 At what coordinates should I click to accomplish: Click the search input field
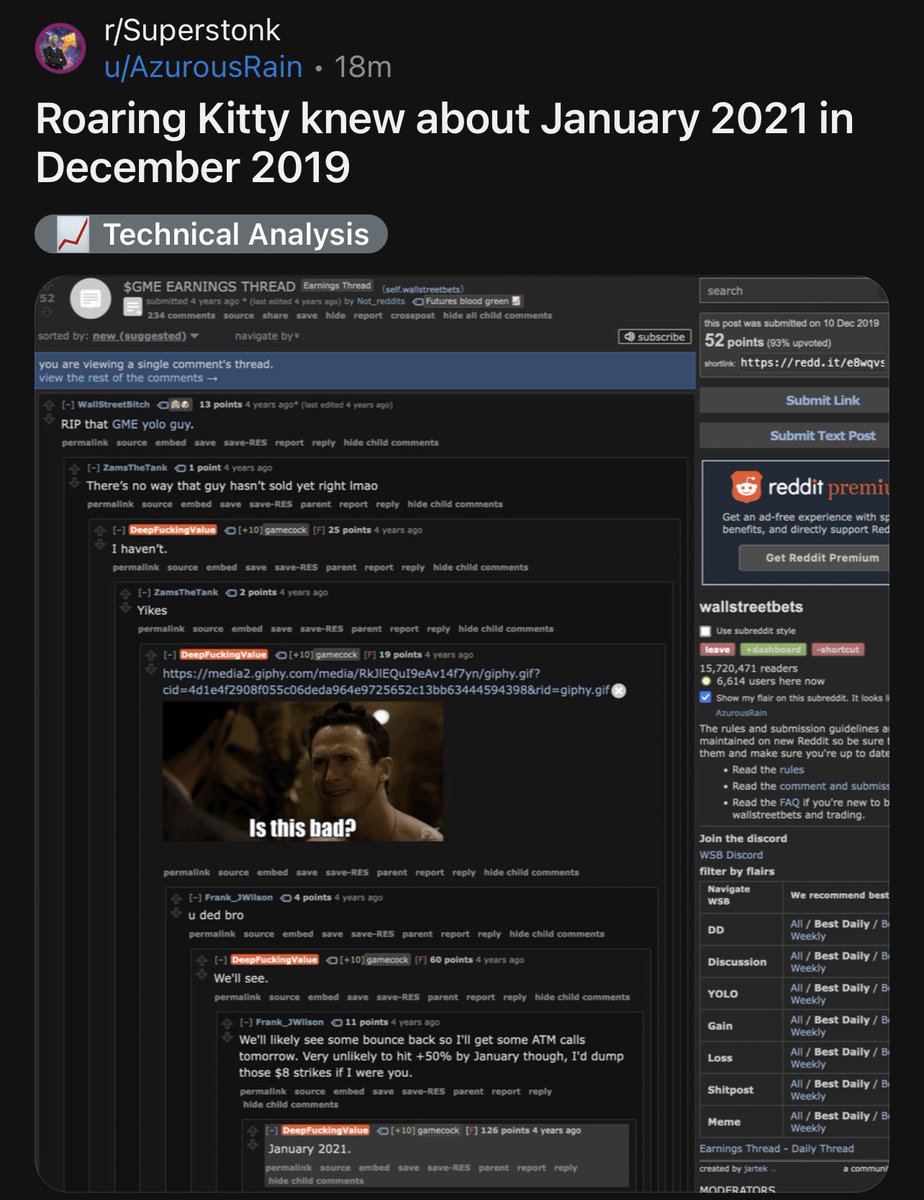coord(794,291)
